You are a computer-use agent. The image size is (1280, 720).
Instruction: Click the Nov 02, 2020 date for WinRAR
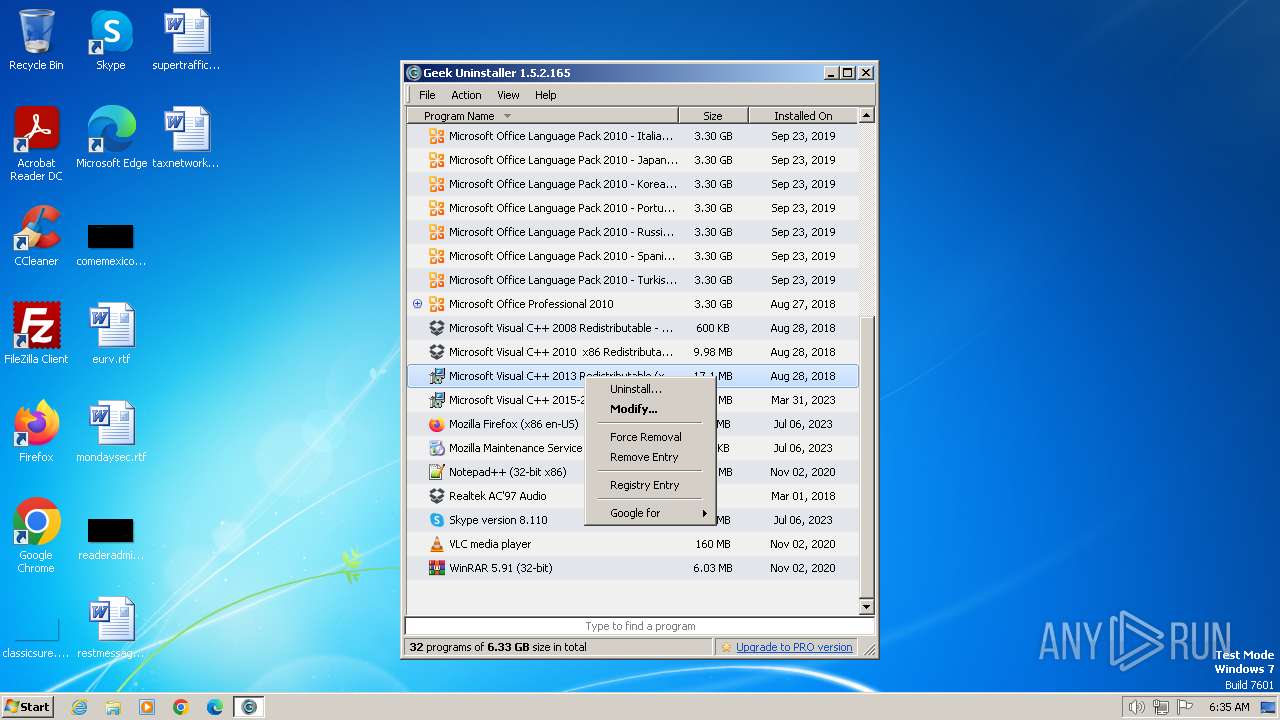click(803, 568)
